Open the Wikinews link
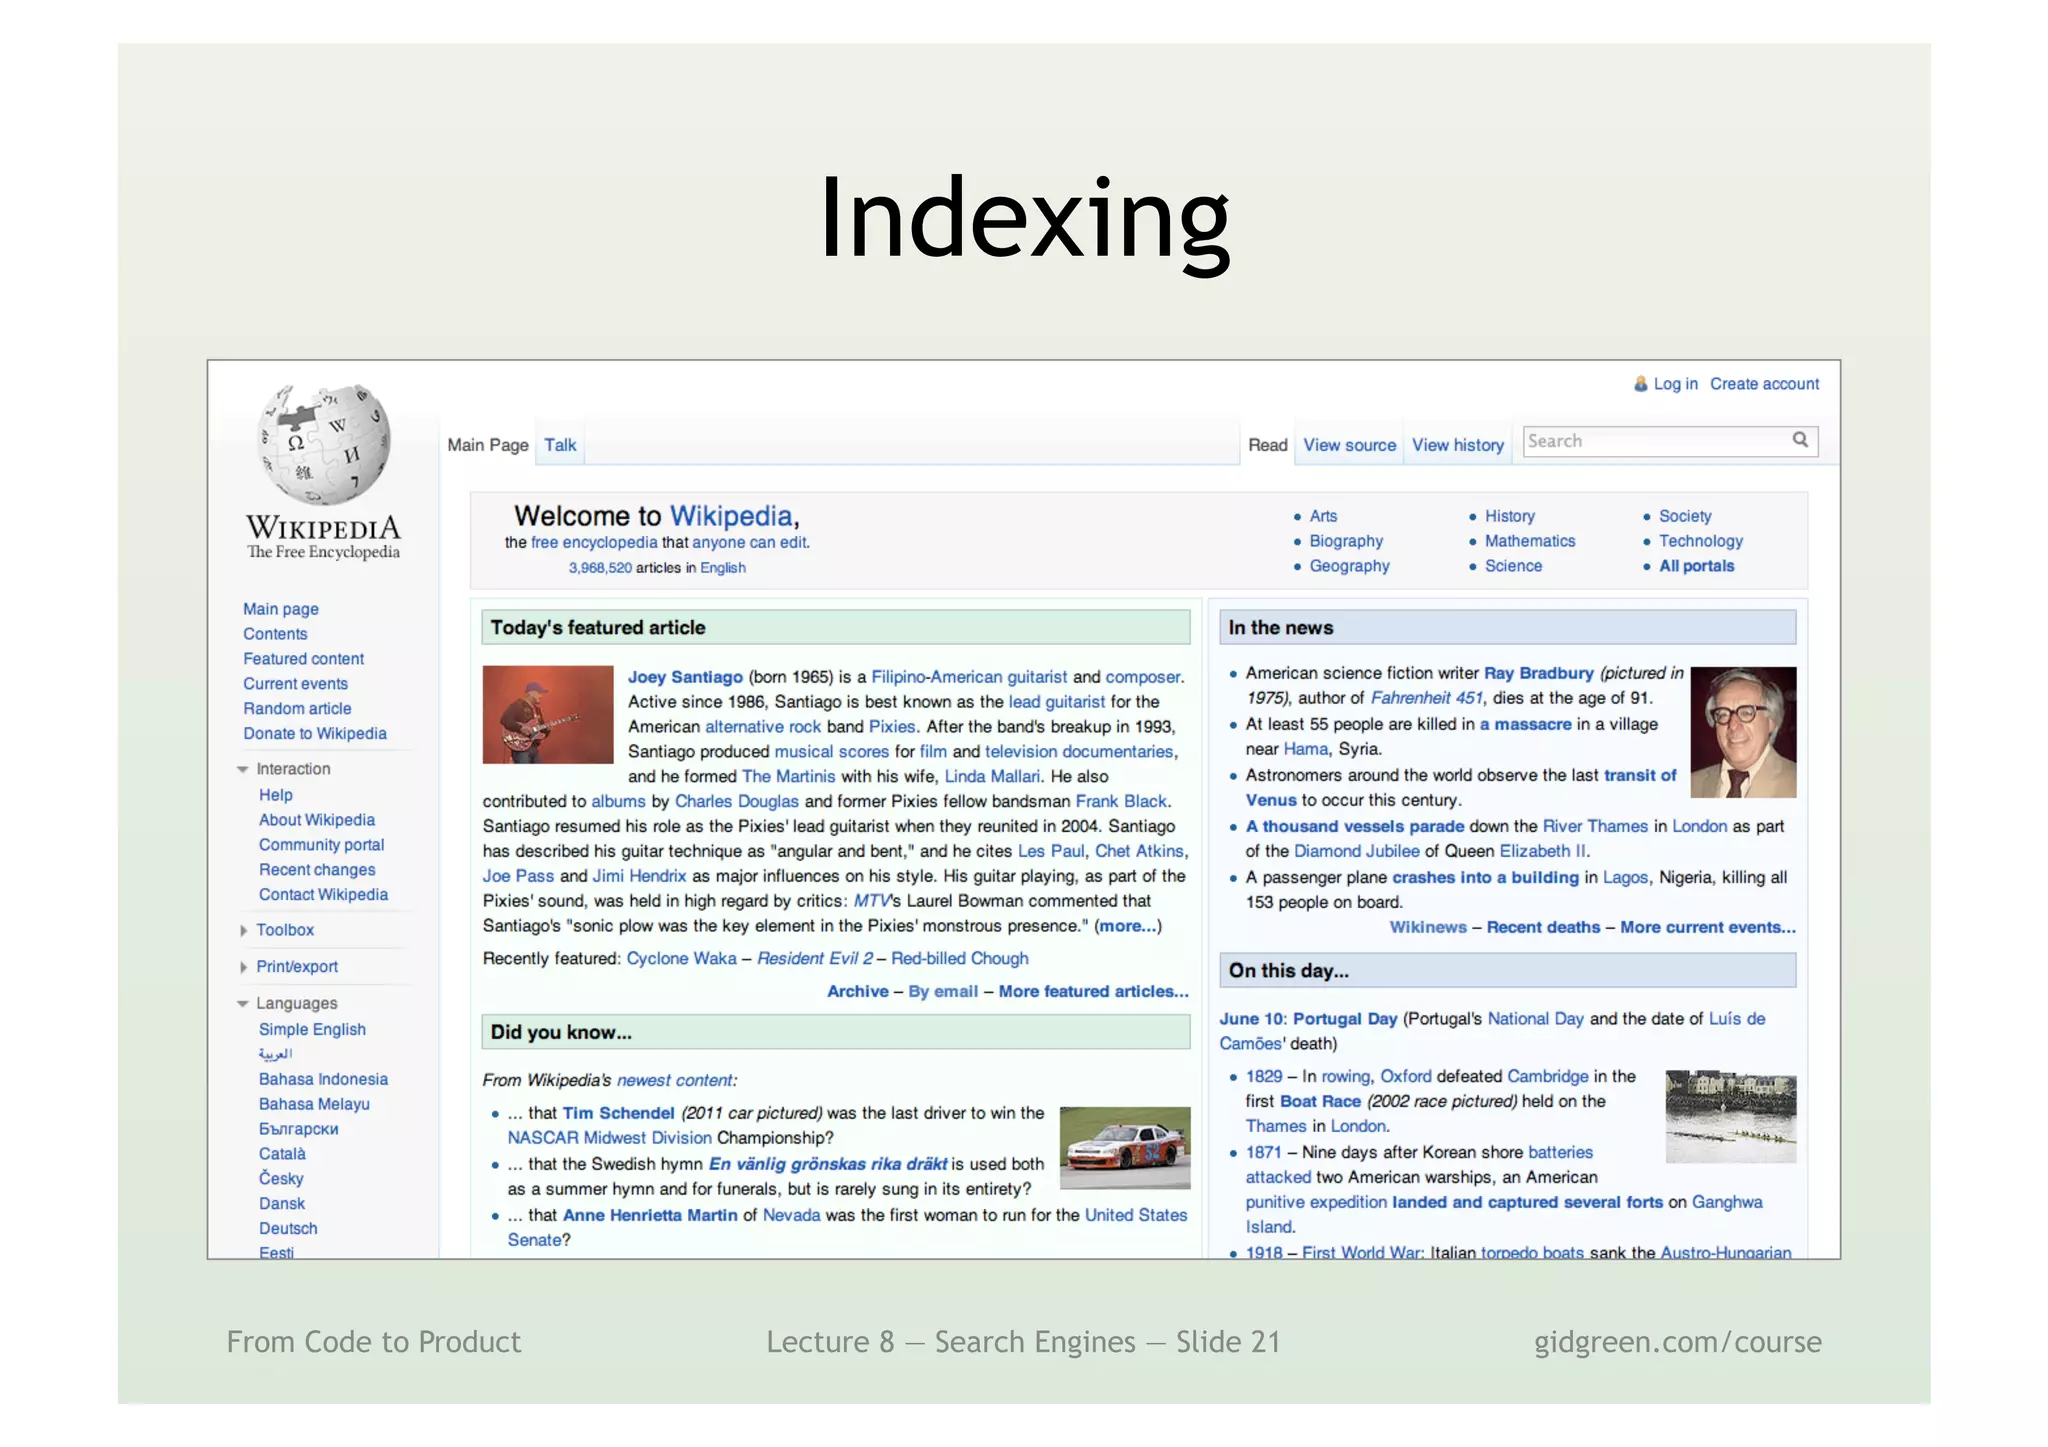This screenshot has width=2048, height=1447. click(1427, 928)
